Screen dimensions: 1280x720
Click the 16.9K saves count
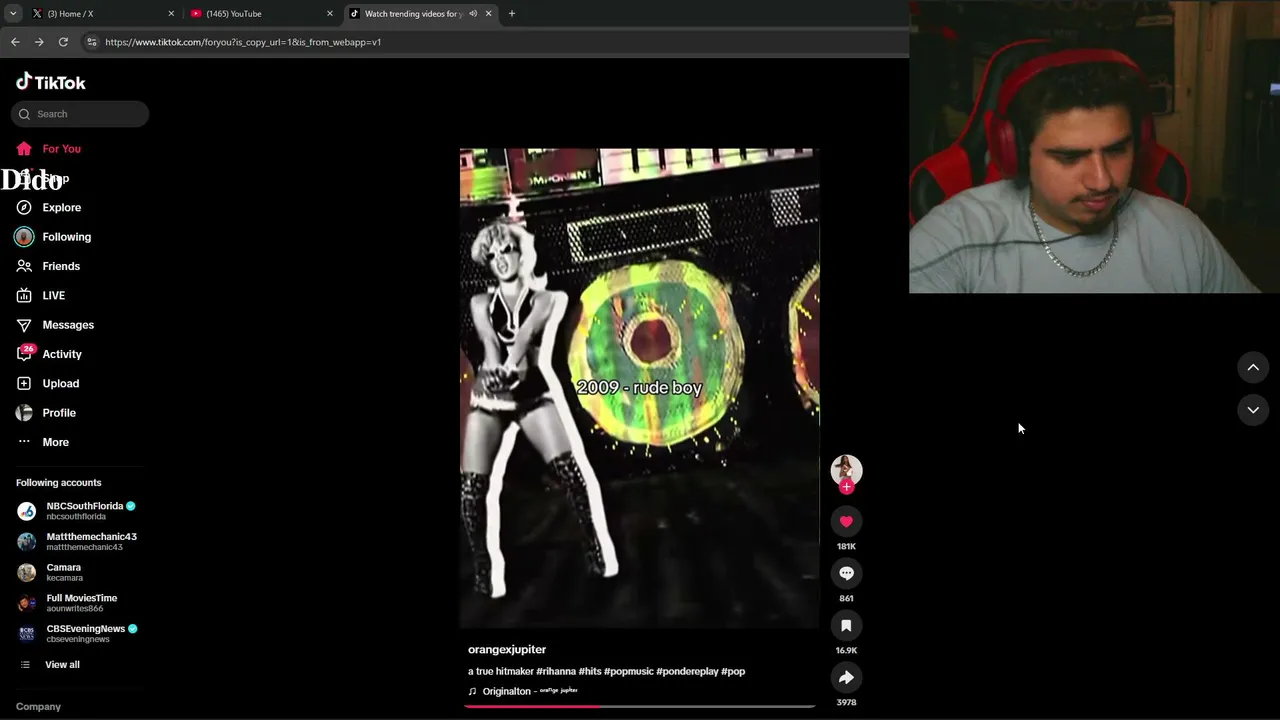846,651
